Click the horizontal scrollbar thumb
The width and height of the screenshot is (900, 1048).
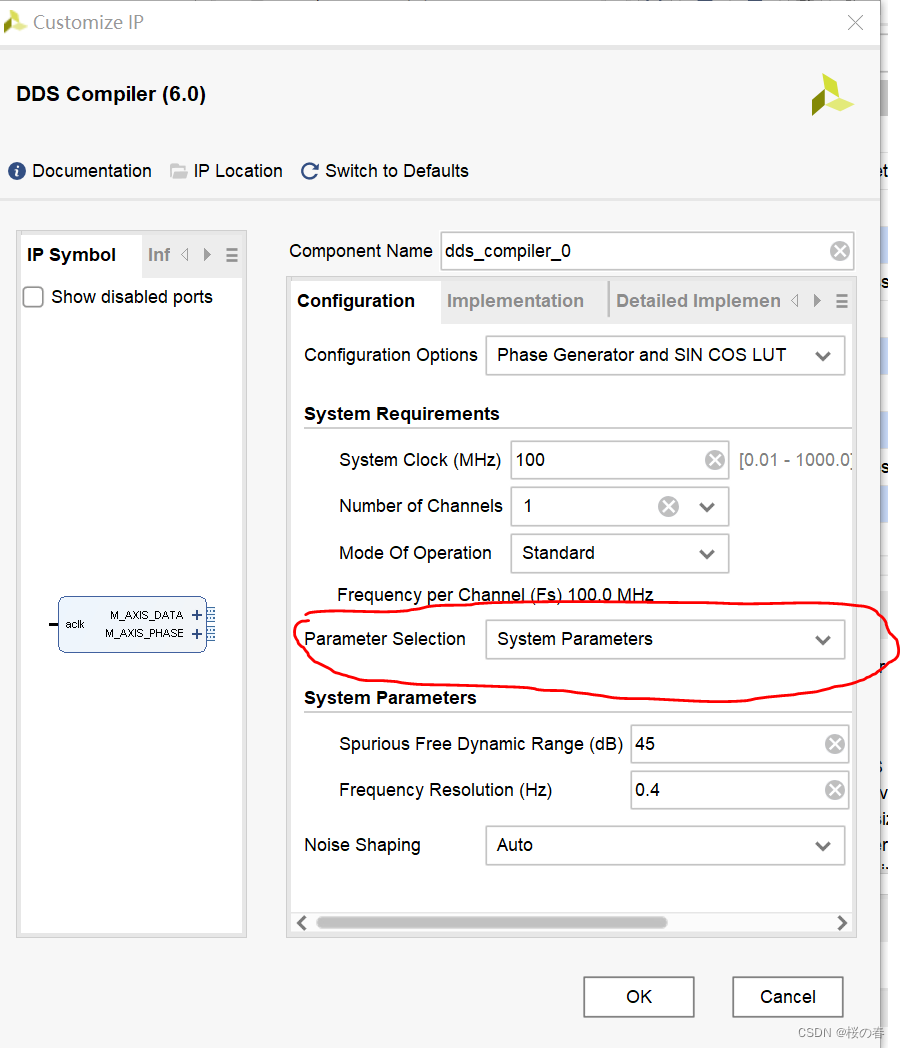coord(492,923)
